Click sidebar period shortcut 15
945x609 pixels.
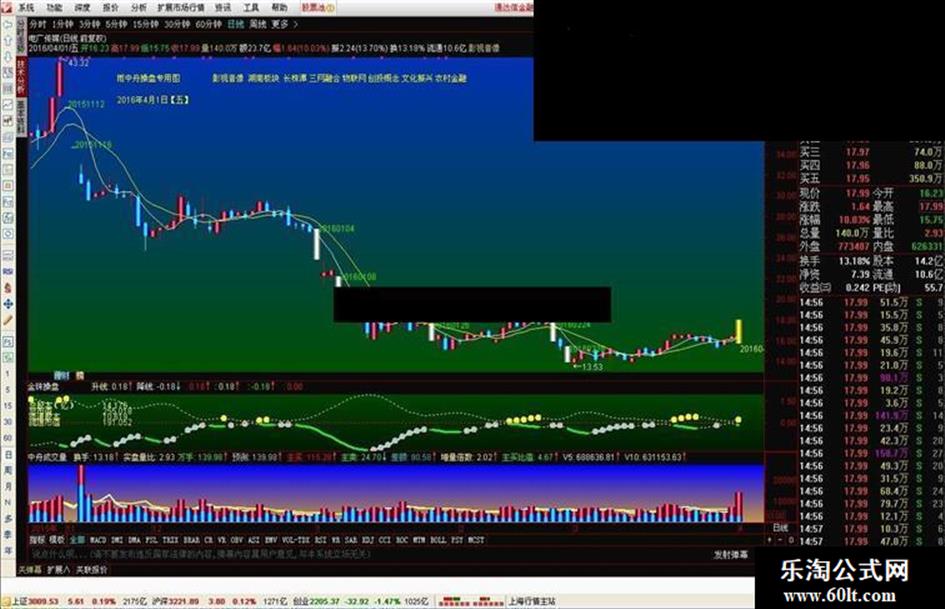coord(8,406)
